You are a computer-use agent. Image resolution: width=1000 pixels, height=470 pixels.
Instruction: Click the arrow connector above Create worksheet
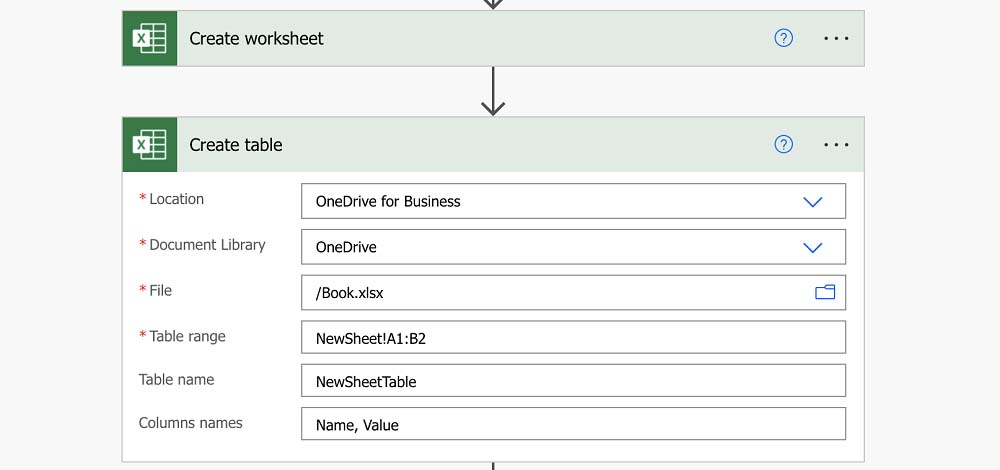click(x=493, y=4)
